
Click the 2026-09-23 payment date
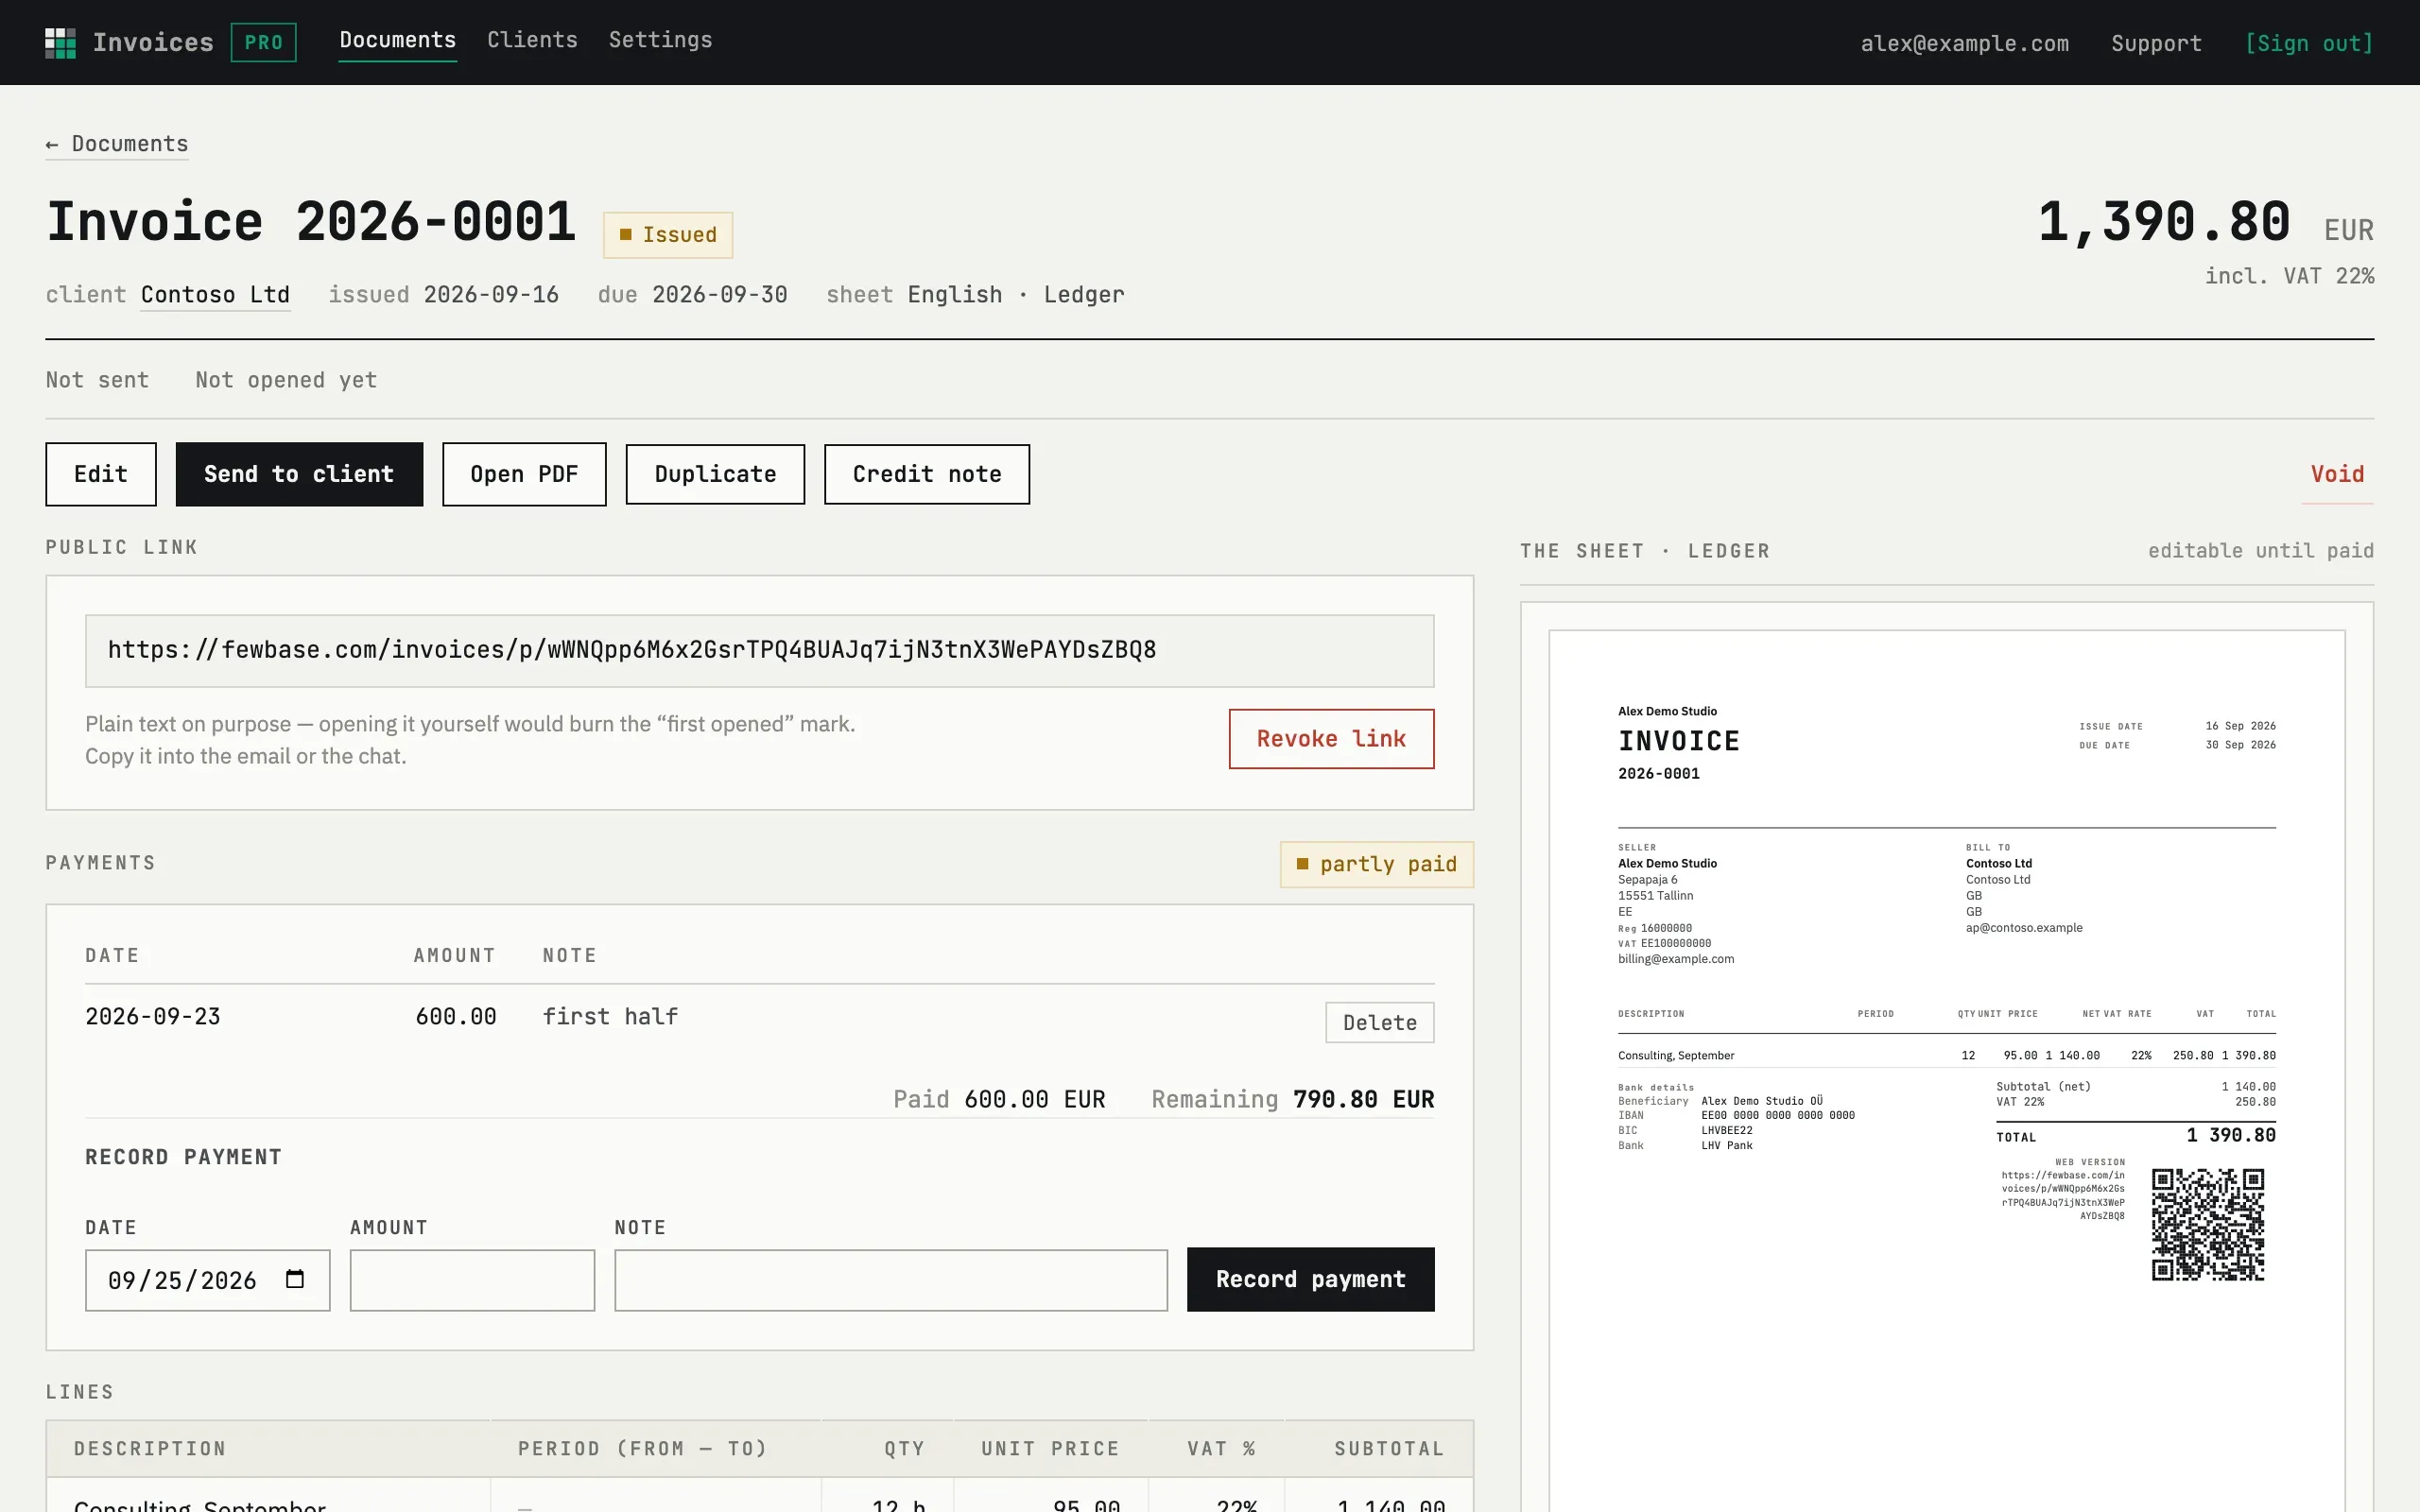[x=153, y=1017]
